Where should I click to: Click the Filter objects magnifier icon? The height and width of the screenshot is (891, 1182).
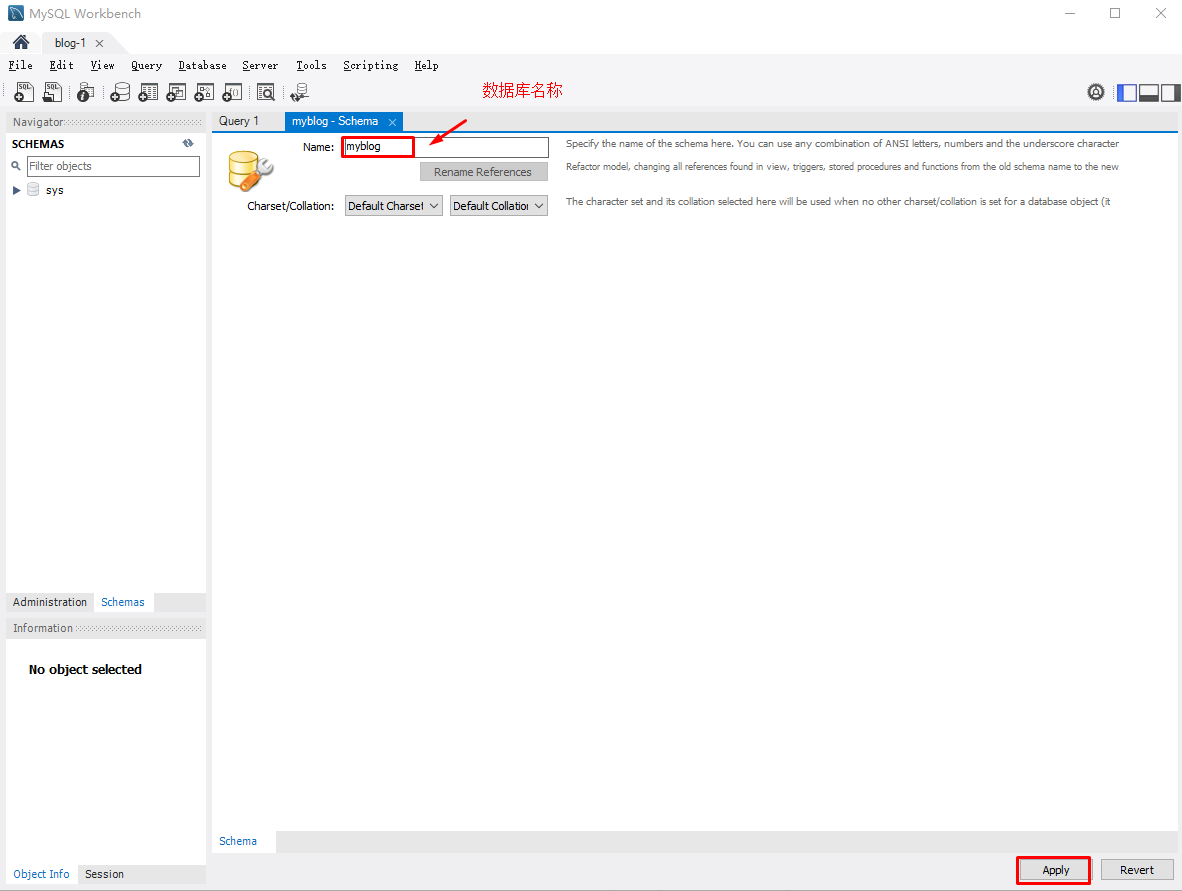[16, 166]
